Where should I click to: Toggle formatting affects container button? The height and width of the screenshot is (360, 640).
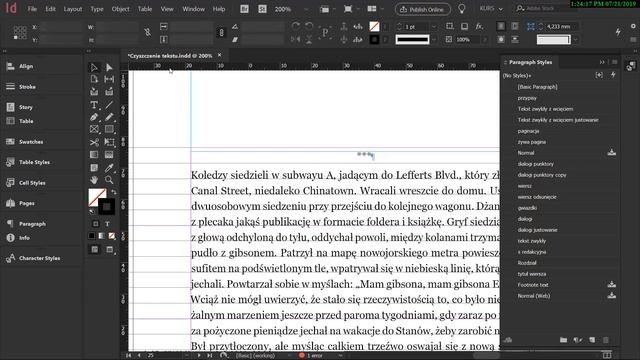[96, 224]
